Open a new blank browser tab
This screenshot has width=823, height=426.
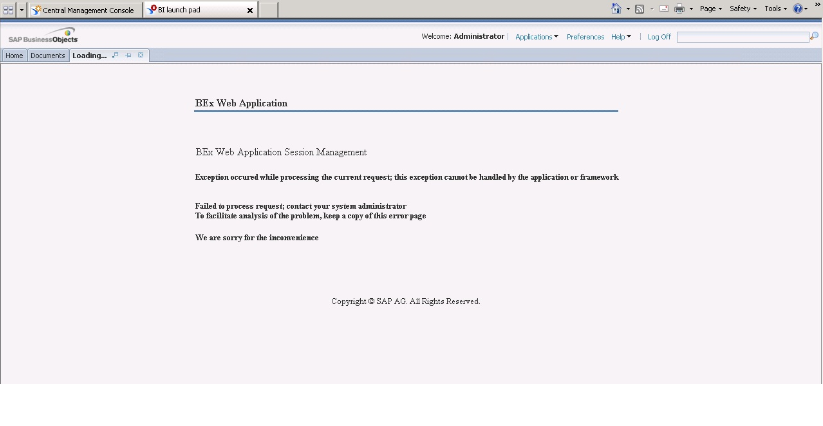268,10
